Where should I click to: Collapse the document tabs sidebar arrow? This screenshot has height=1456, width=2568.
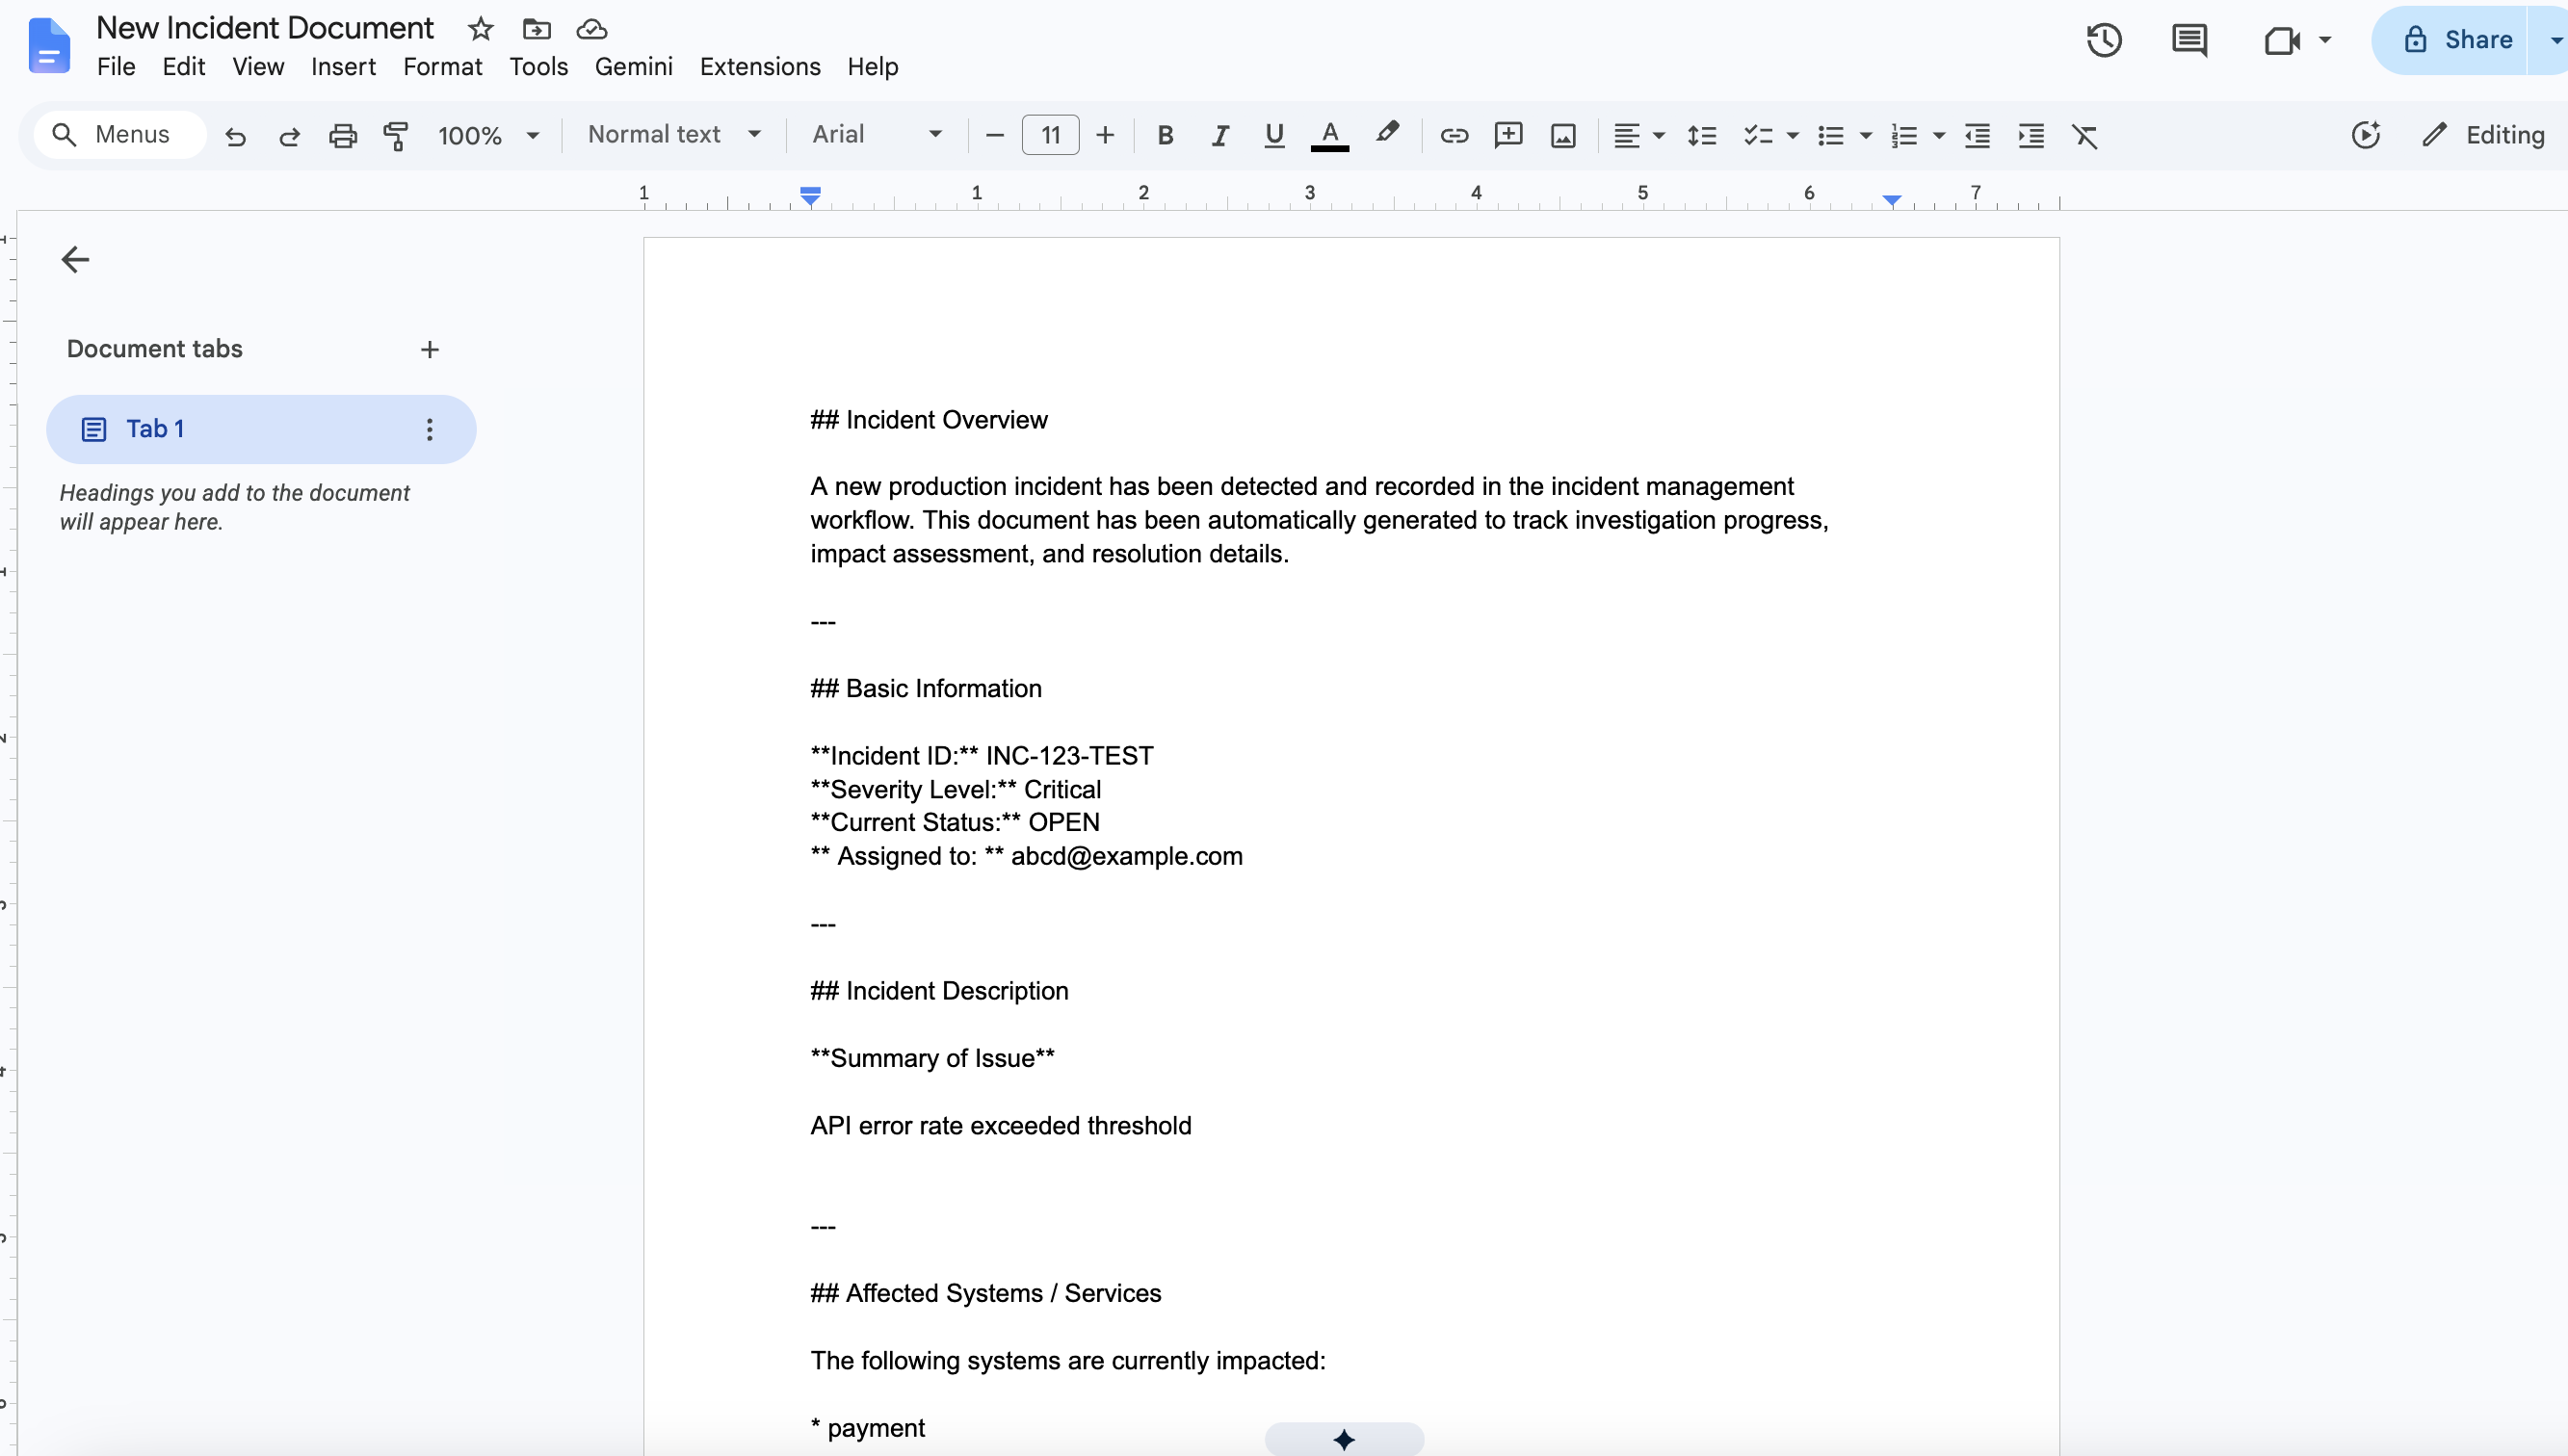(x=75, y=259)
